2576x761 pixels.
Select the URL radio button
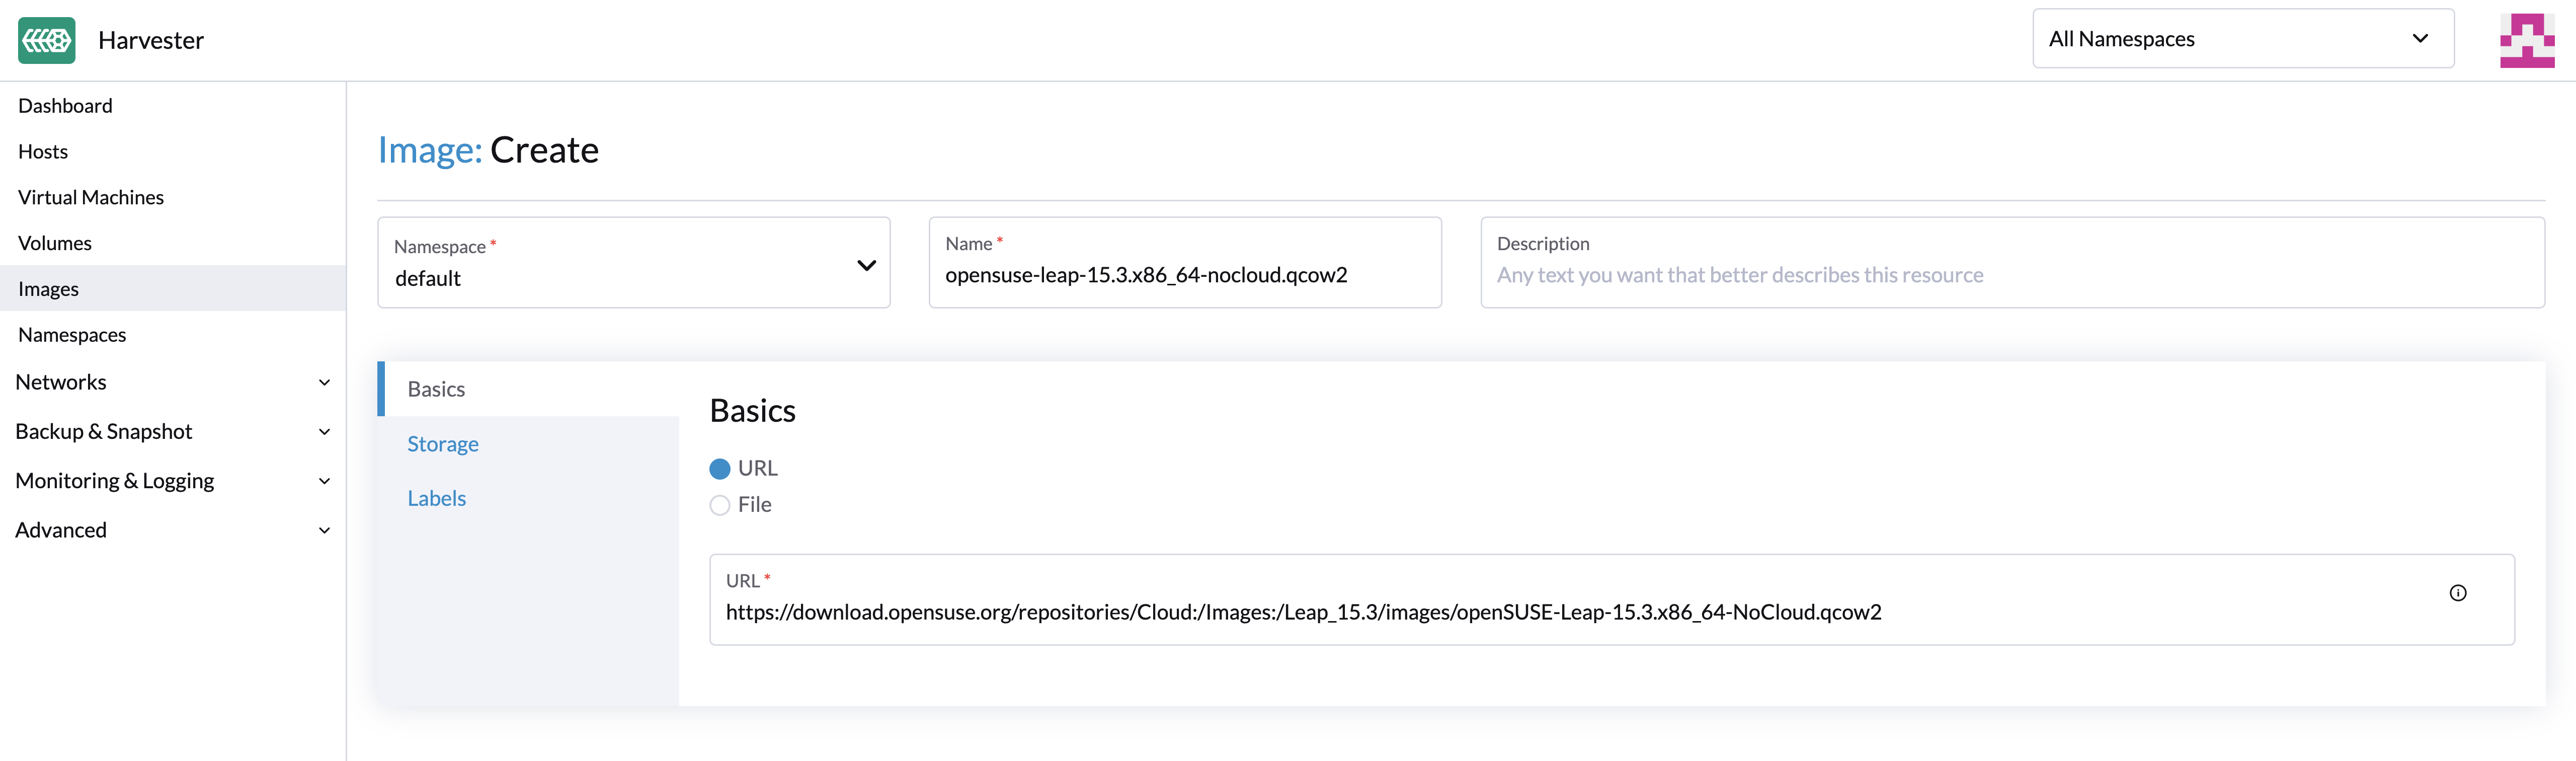pos(719,468)
